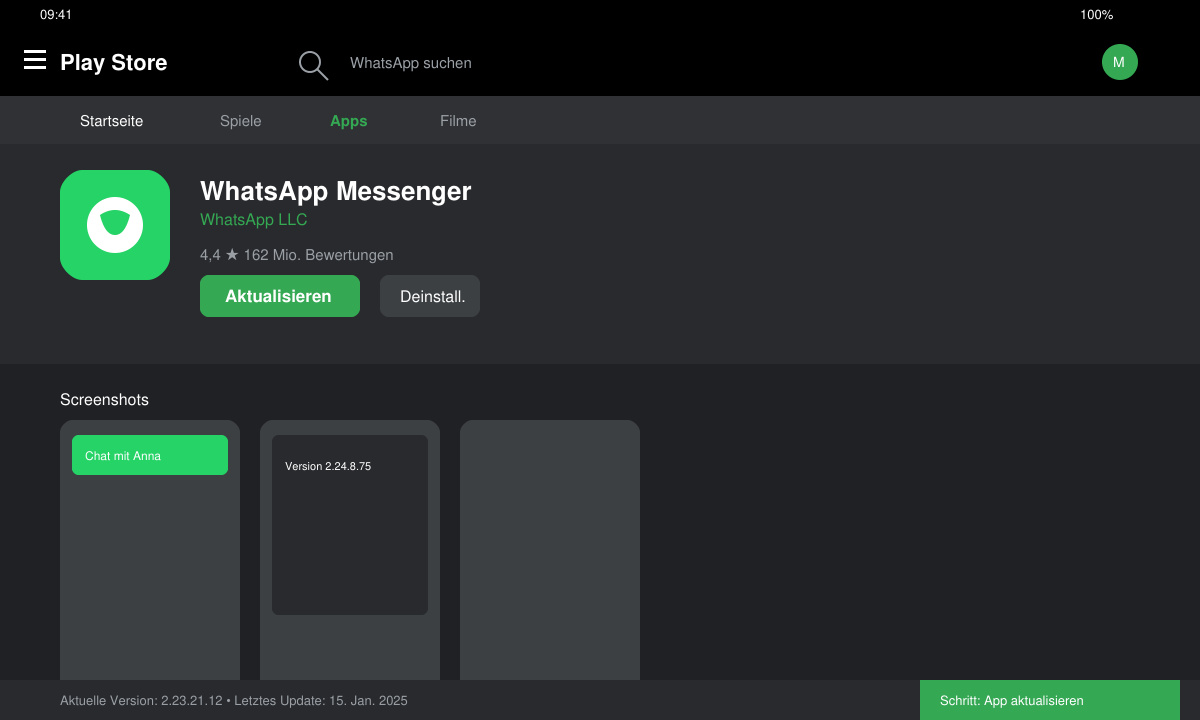Tap the Aktualisieren button
The height and width of the screenshot is (720, 1200).
click(280, 296)
